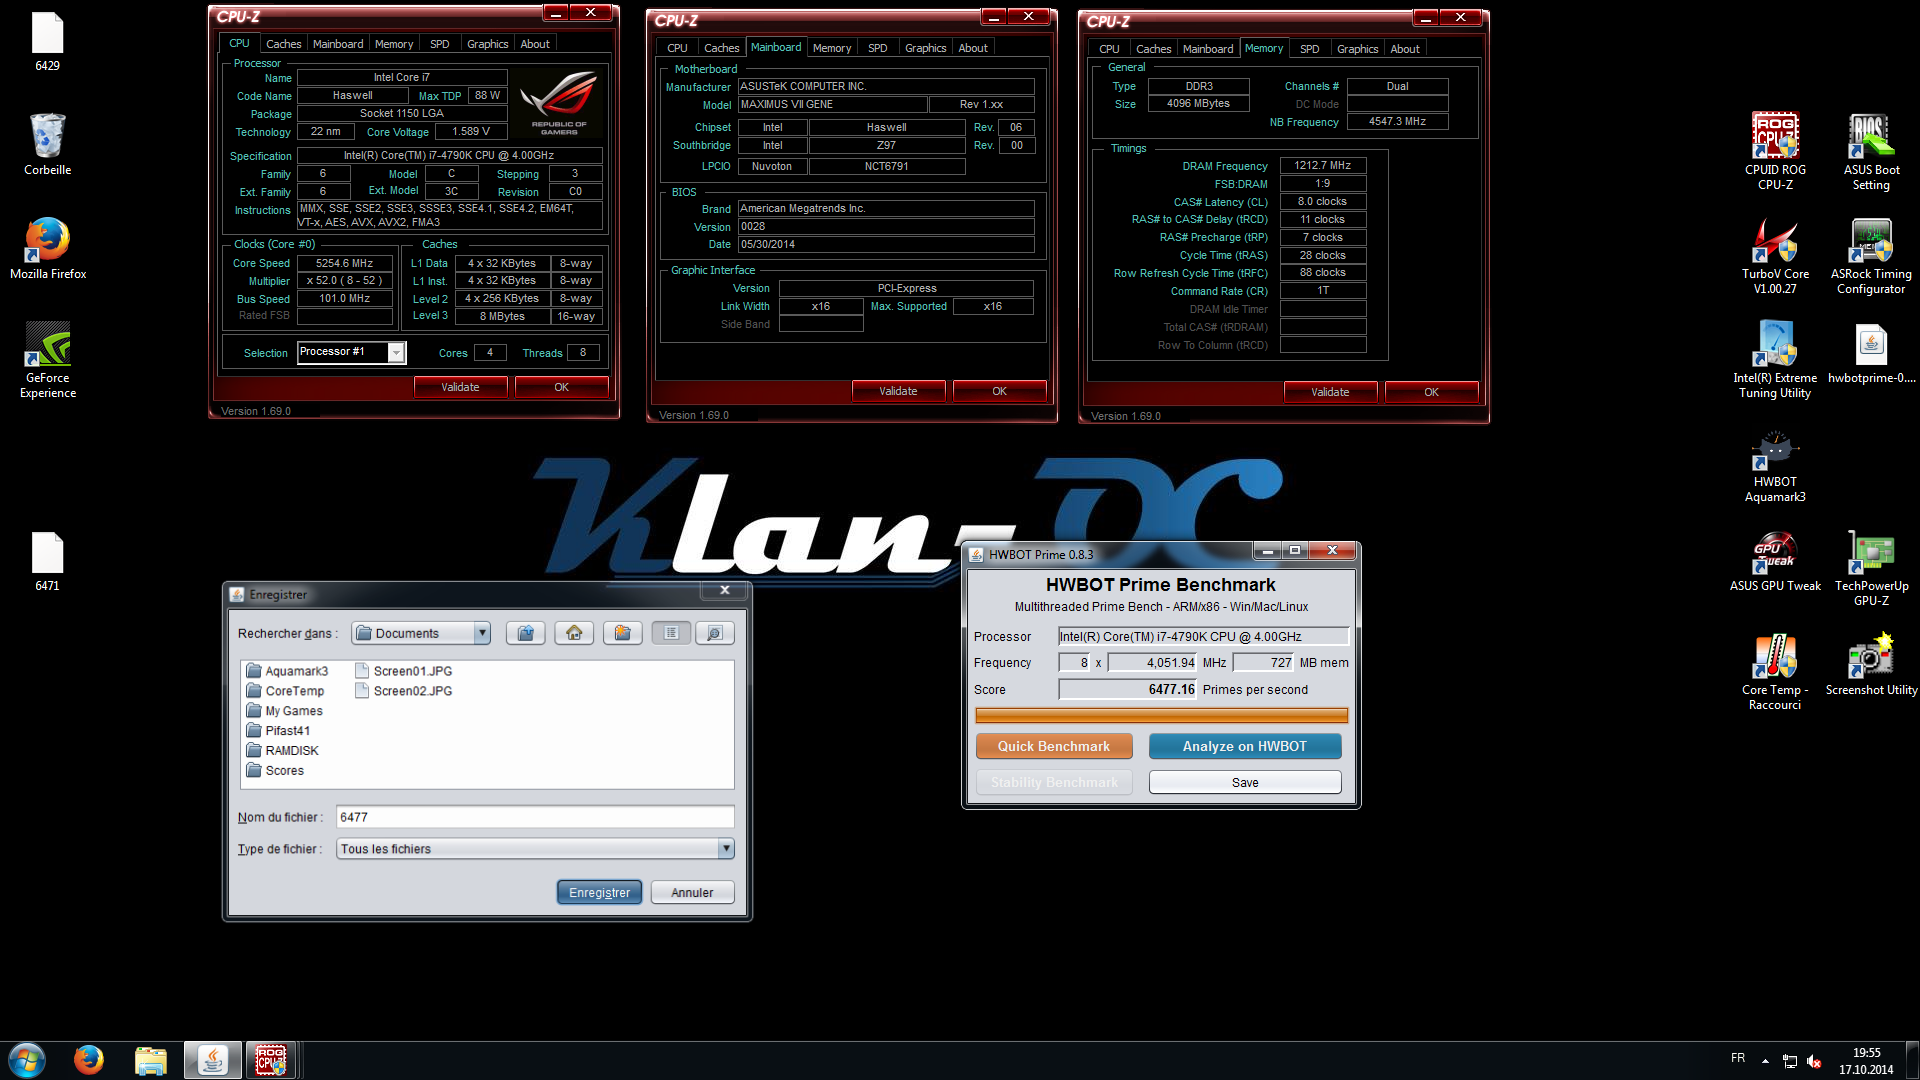This screenshot has width=1920, height=1080.
Task: Open the Type de fichier dropdown
Action: [x=726, y=849]
